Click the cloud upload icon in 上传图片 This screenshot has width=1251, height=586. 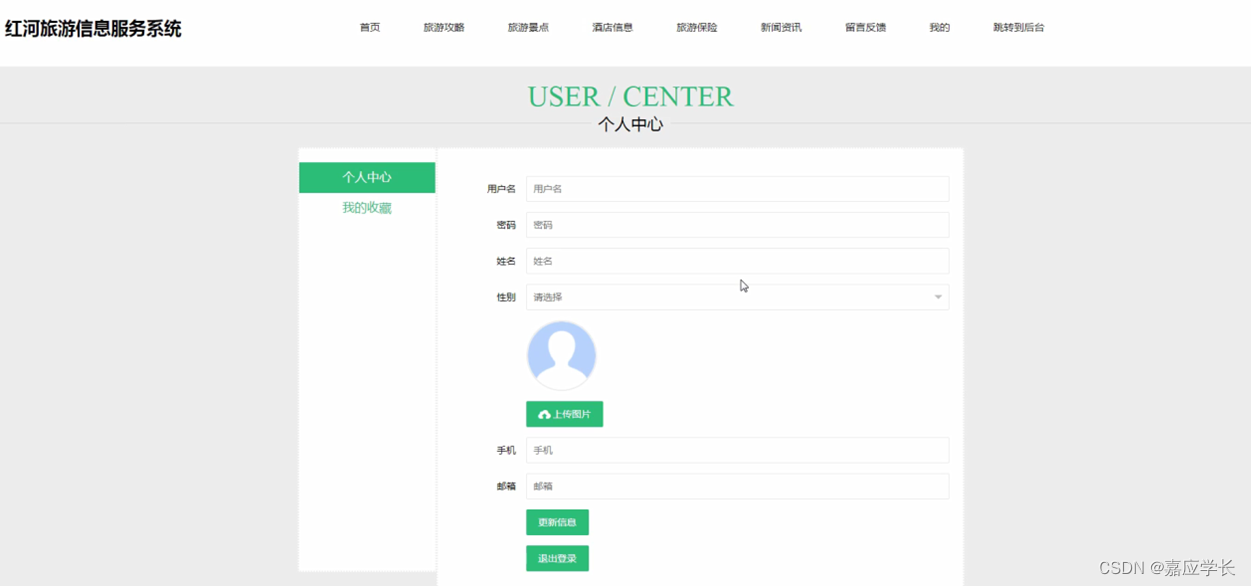pyautogui.click(x=544, y=414)
